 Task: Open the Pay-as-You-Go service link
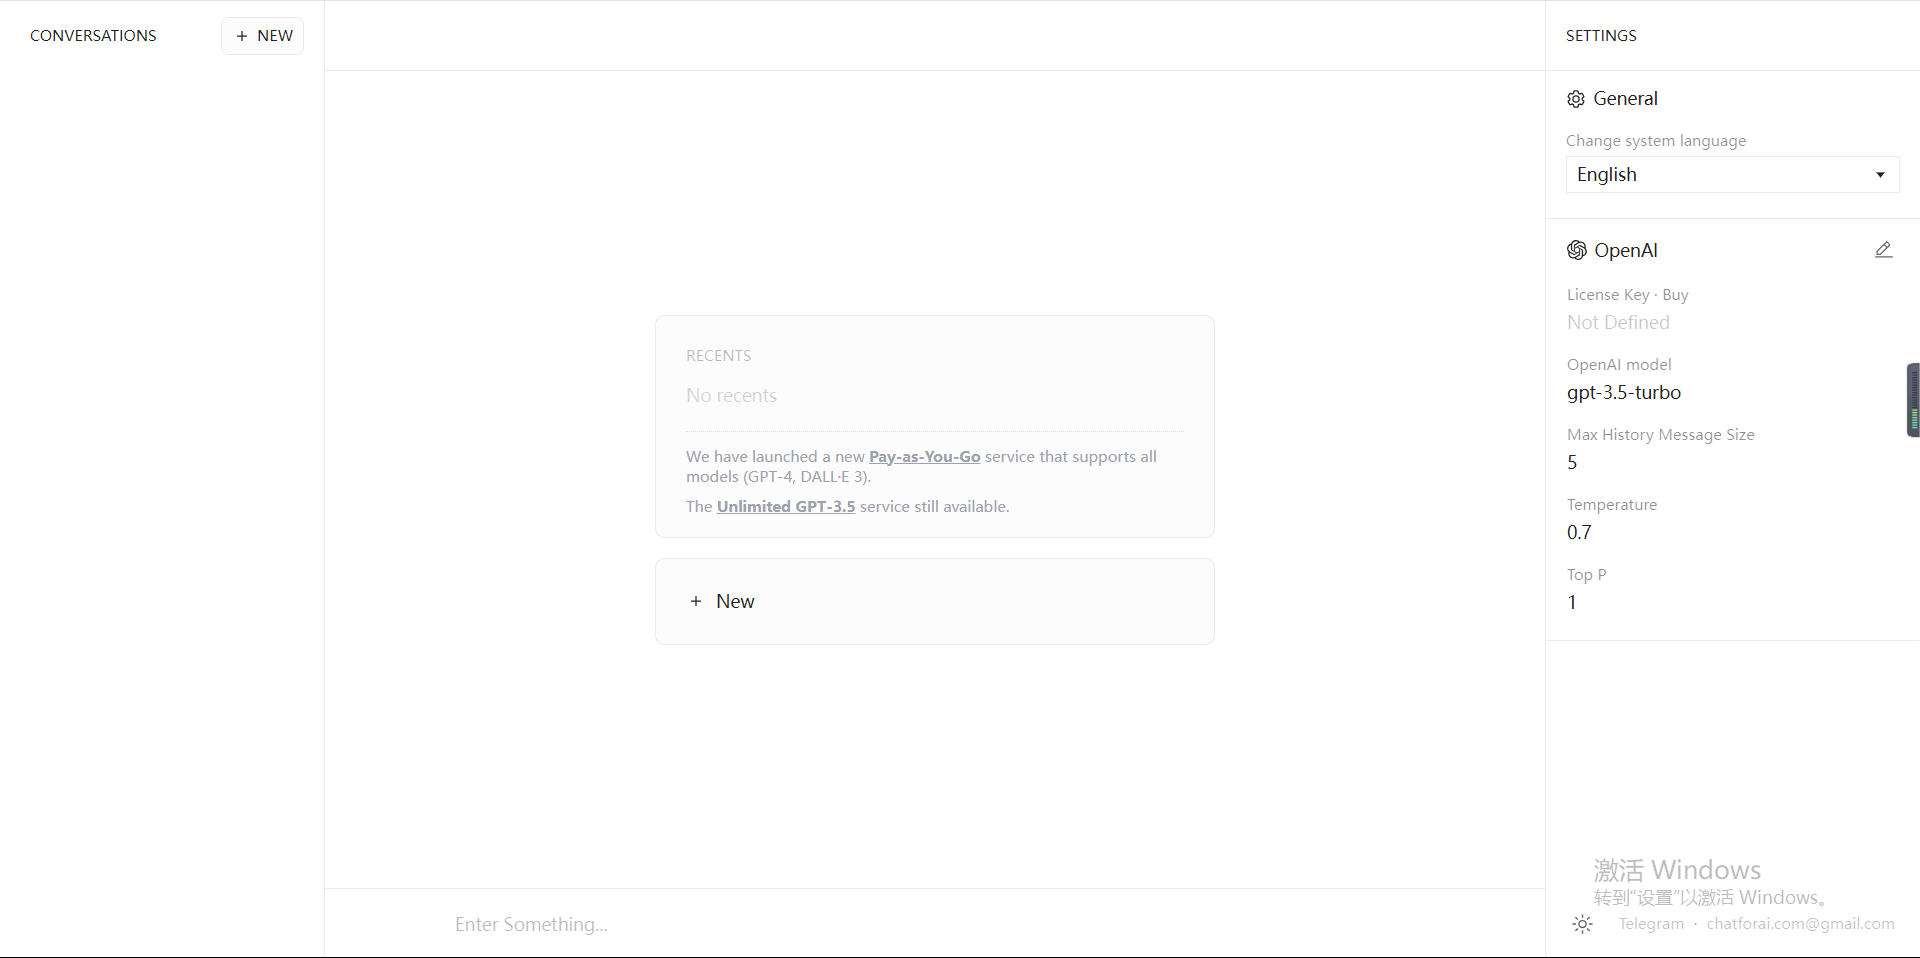click(923, 456)
